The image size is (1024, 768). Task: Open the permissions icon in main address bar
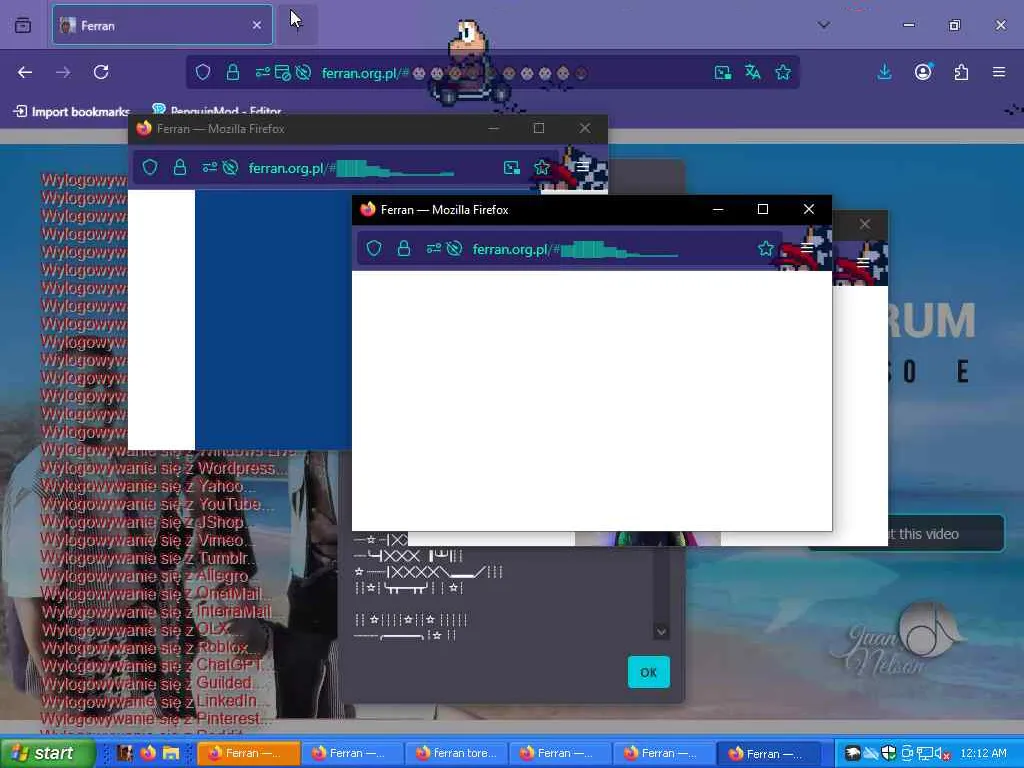tap(263, 72)
